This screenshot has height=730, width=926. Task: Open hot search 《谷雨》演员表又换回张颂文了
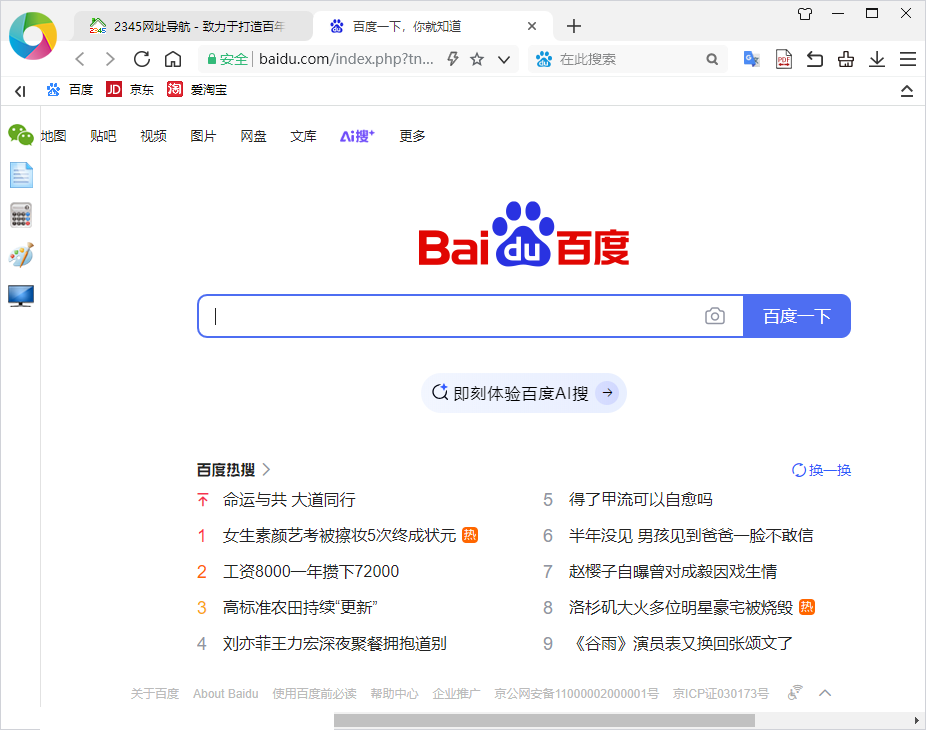point(680,643)
